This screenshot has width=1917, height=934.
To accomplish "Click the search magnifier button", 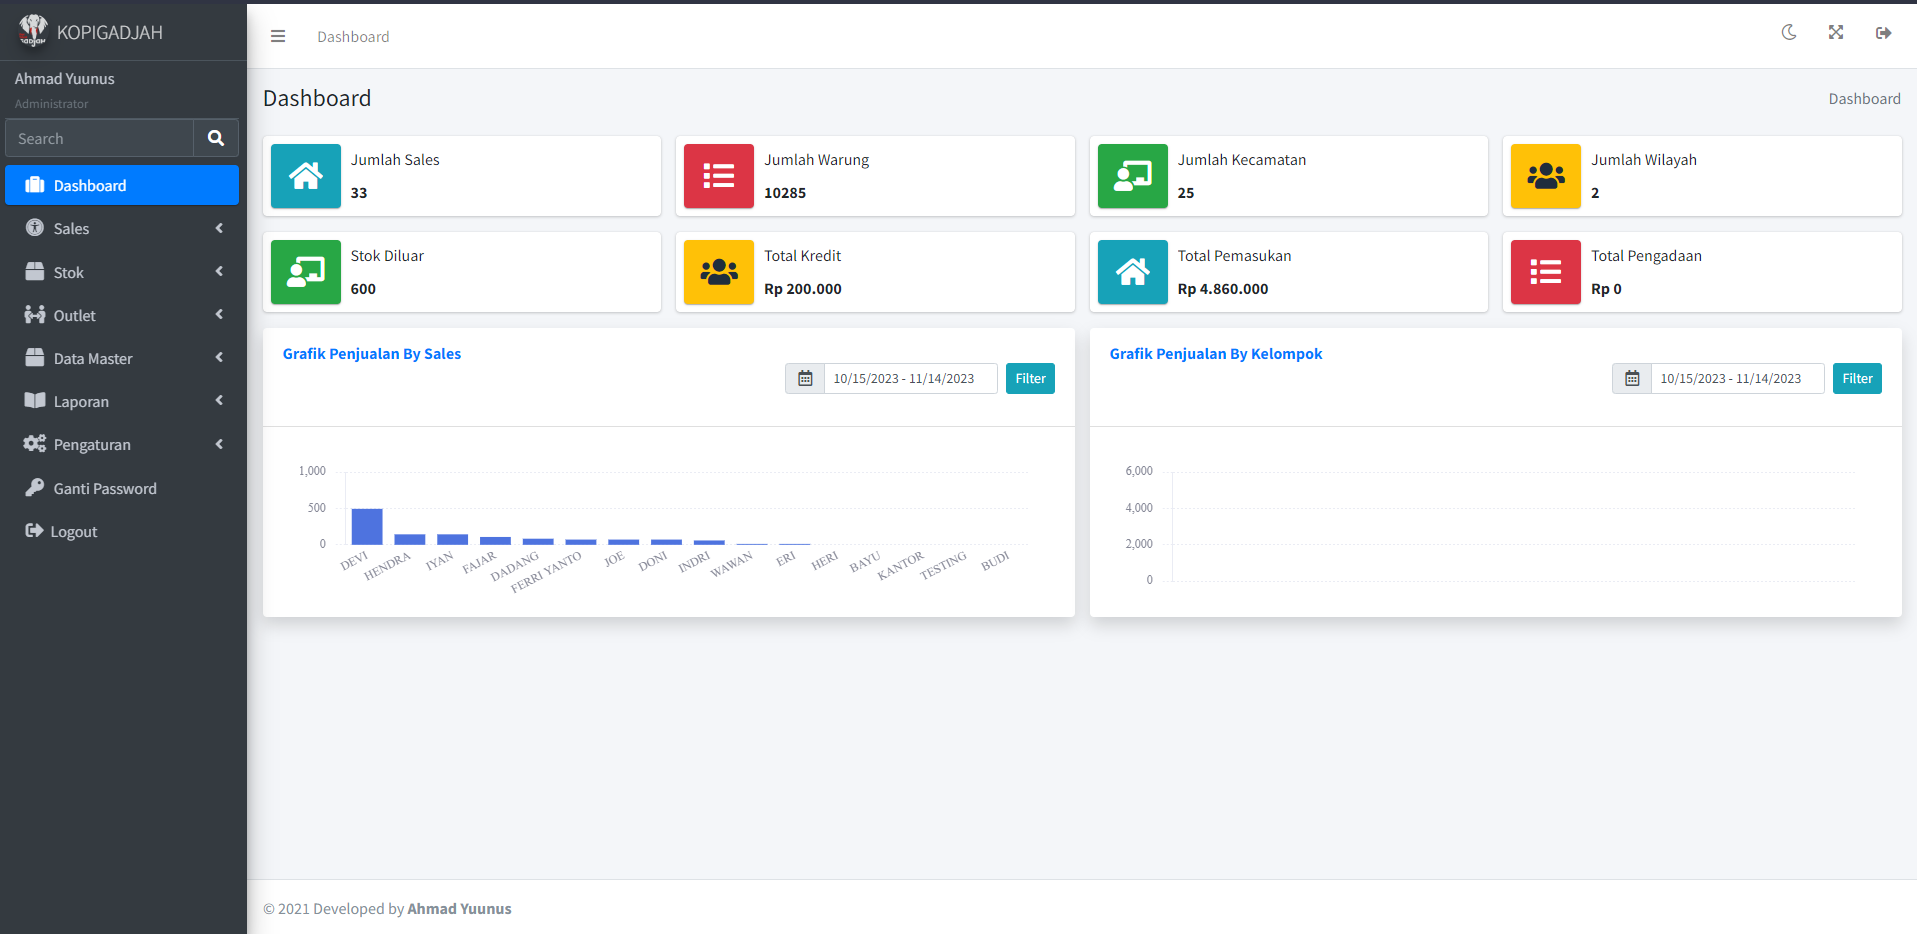I will [x=216, y=138].
